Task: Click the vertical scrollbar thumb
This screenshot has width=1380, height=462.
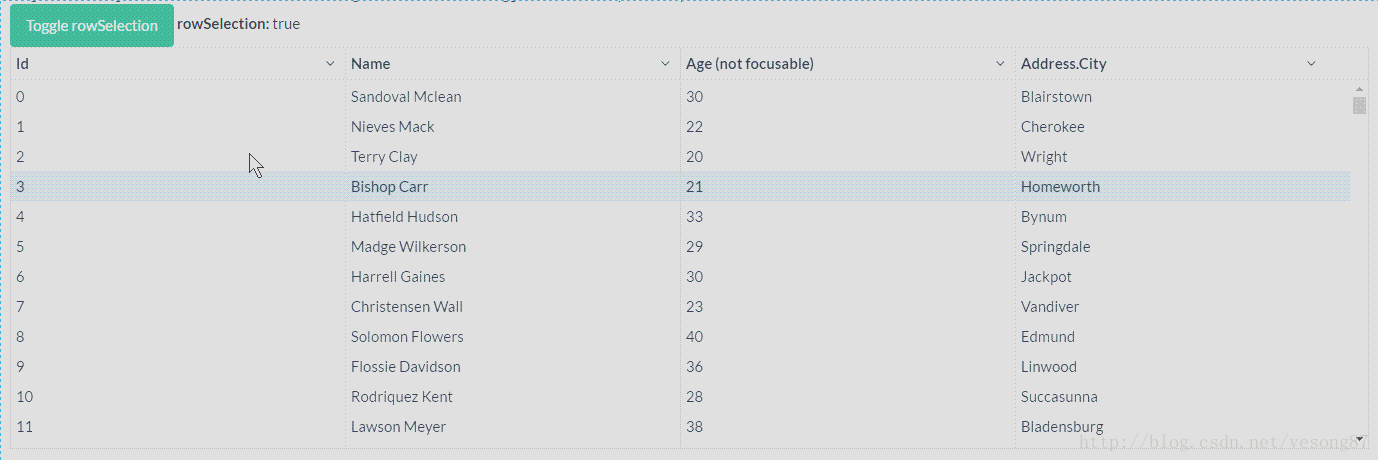Action: [x=1359, y=106]
